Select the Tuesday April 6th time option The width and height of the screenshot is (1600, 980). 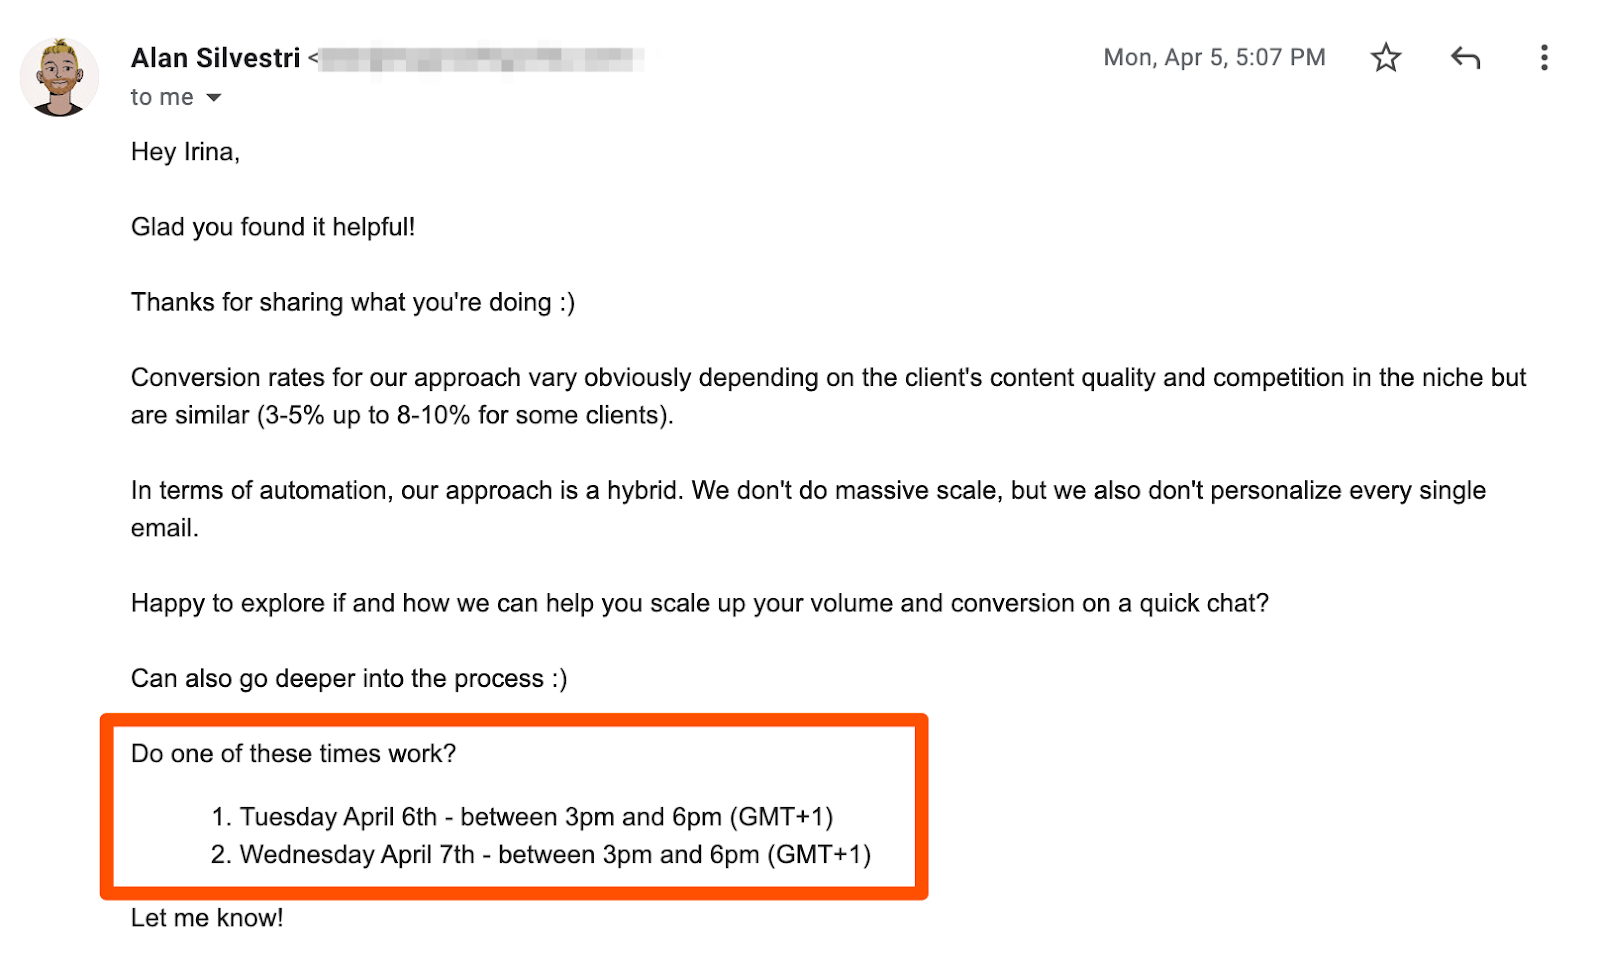coord(536,817)
